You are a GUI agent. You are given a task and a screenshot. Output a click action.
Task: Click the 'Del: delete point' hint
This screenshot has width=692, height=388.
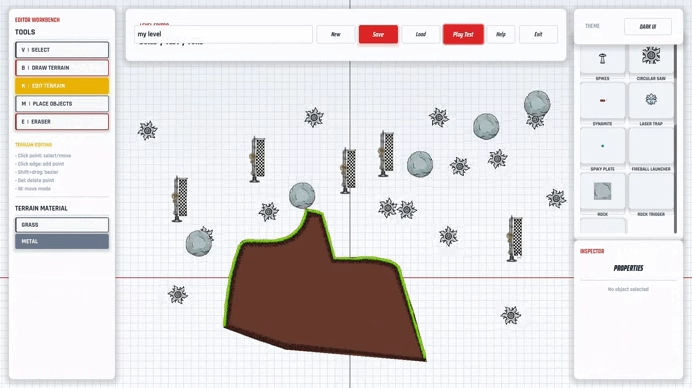point(34,181)
